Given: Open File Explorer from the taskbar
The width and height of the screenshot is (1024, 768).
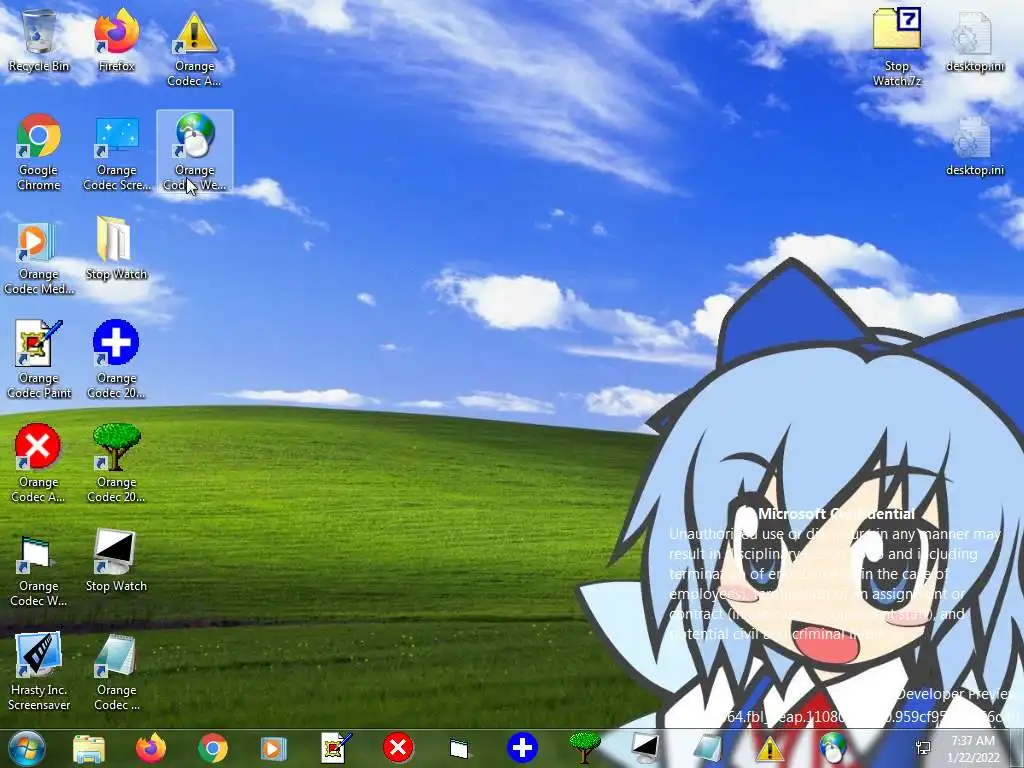Looking at the screenshot, I should (x=88, y=748).
